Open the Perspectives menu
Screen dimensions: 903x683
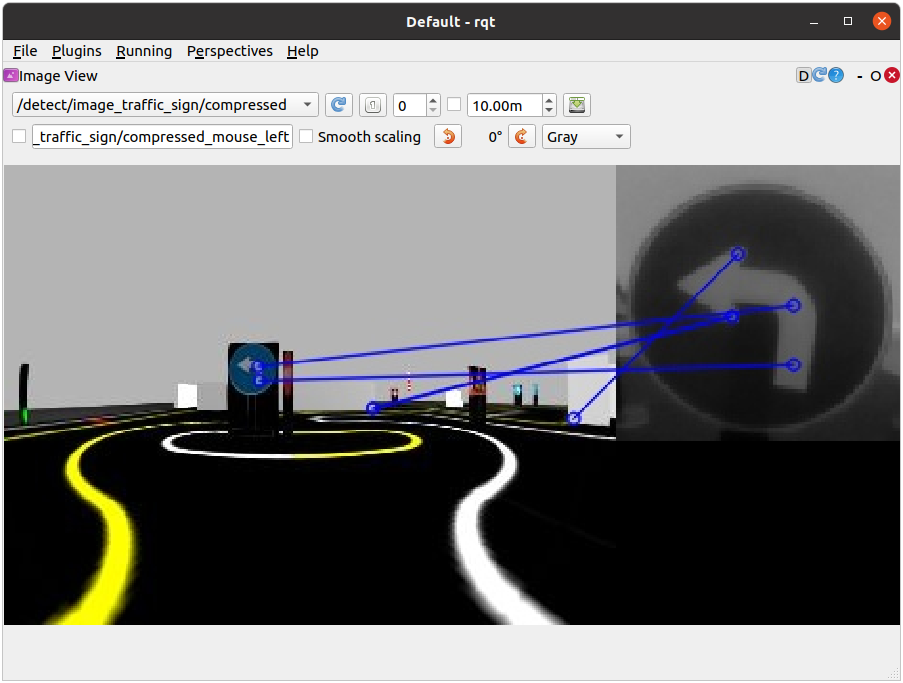pos(229,51)
